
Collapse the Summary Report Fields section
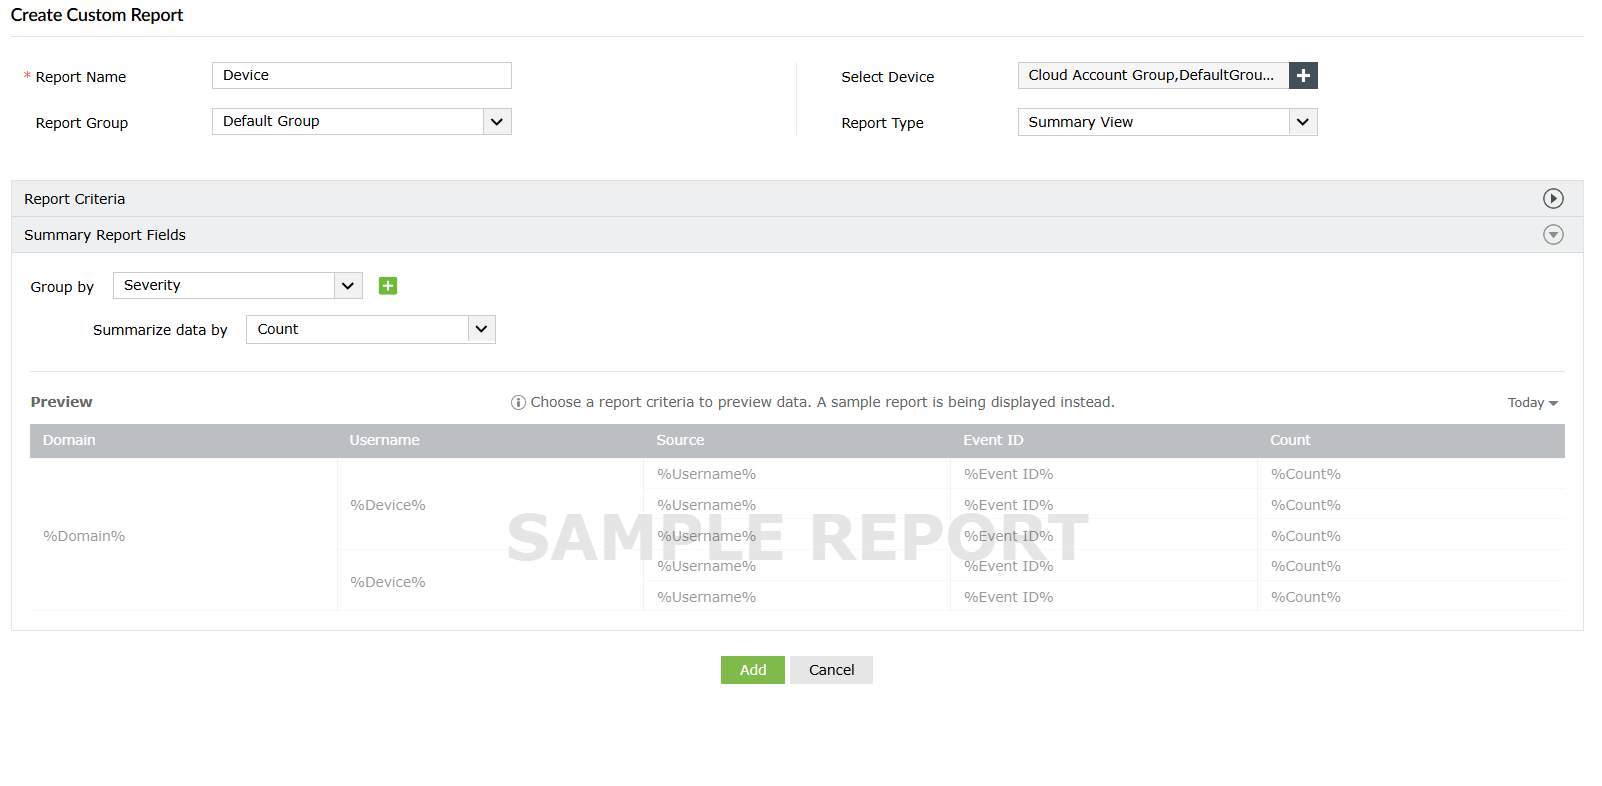pyautogui.click(x=1553, y=235)
